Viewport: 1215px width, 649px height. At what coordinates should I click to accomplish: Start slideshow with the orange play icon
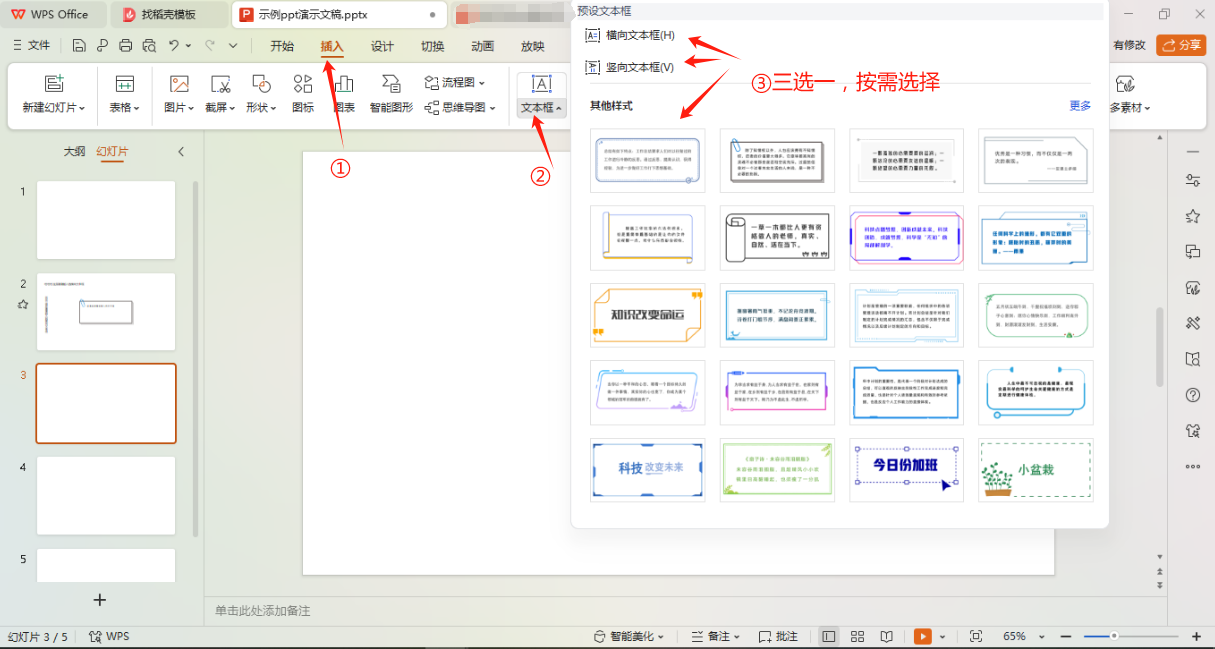921,636
